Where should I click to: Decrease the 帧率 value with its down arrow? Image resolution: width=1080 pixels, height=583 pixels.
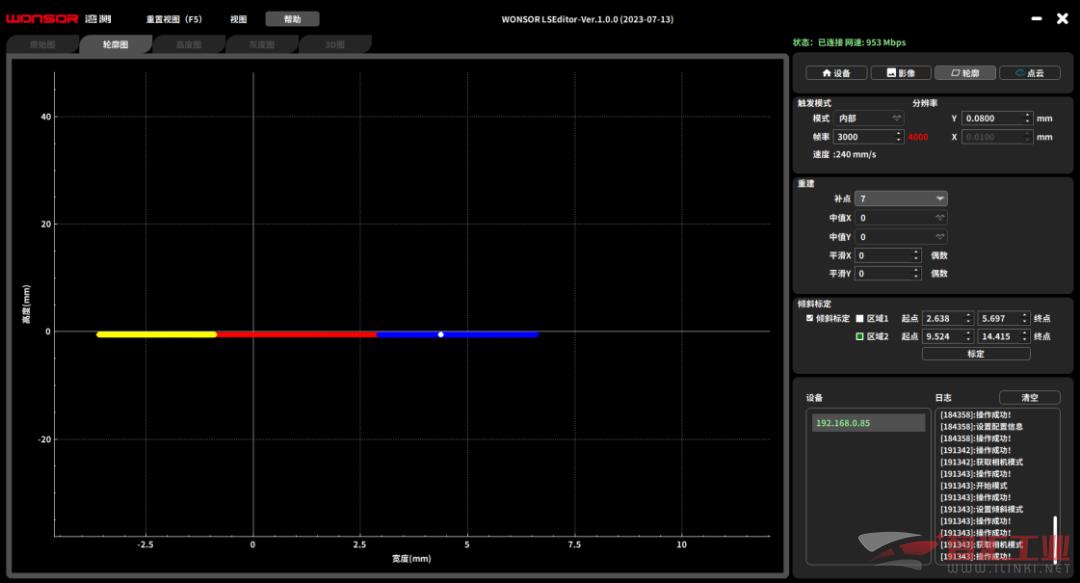coord(898,140)
